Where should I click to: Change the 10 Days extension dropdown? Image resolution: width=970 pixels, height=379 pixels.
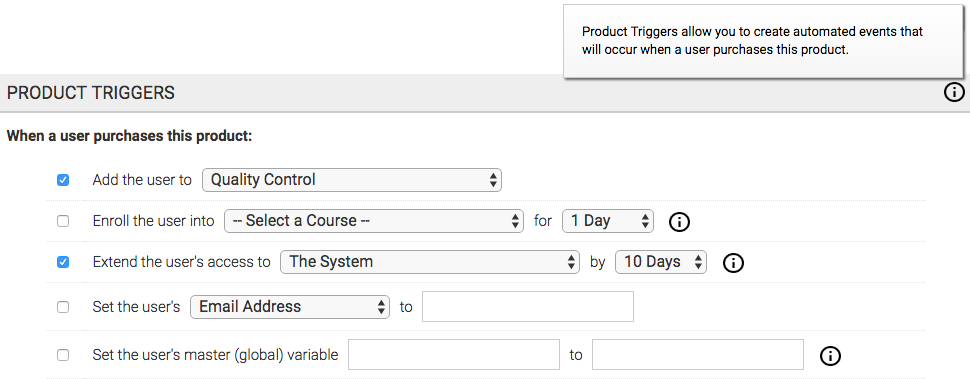[661, 262]
